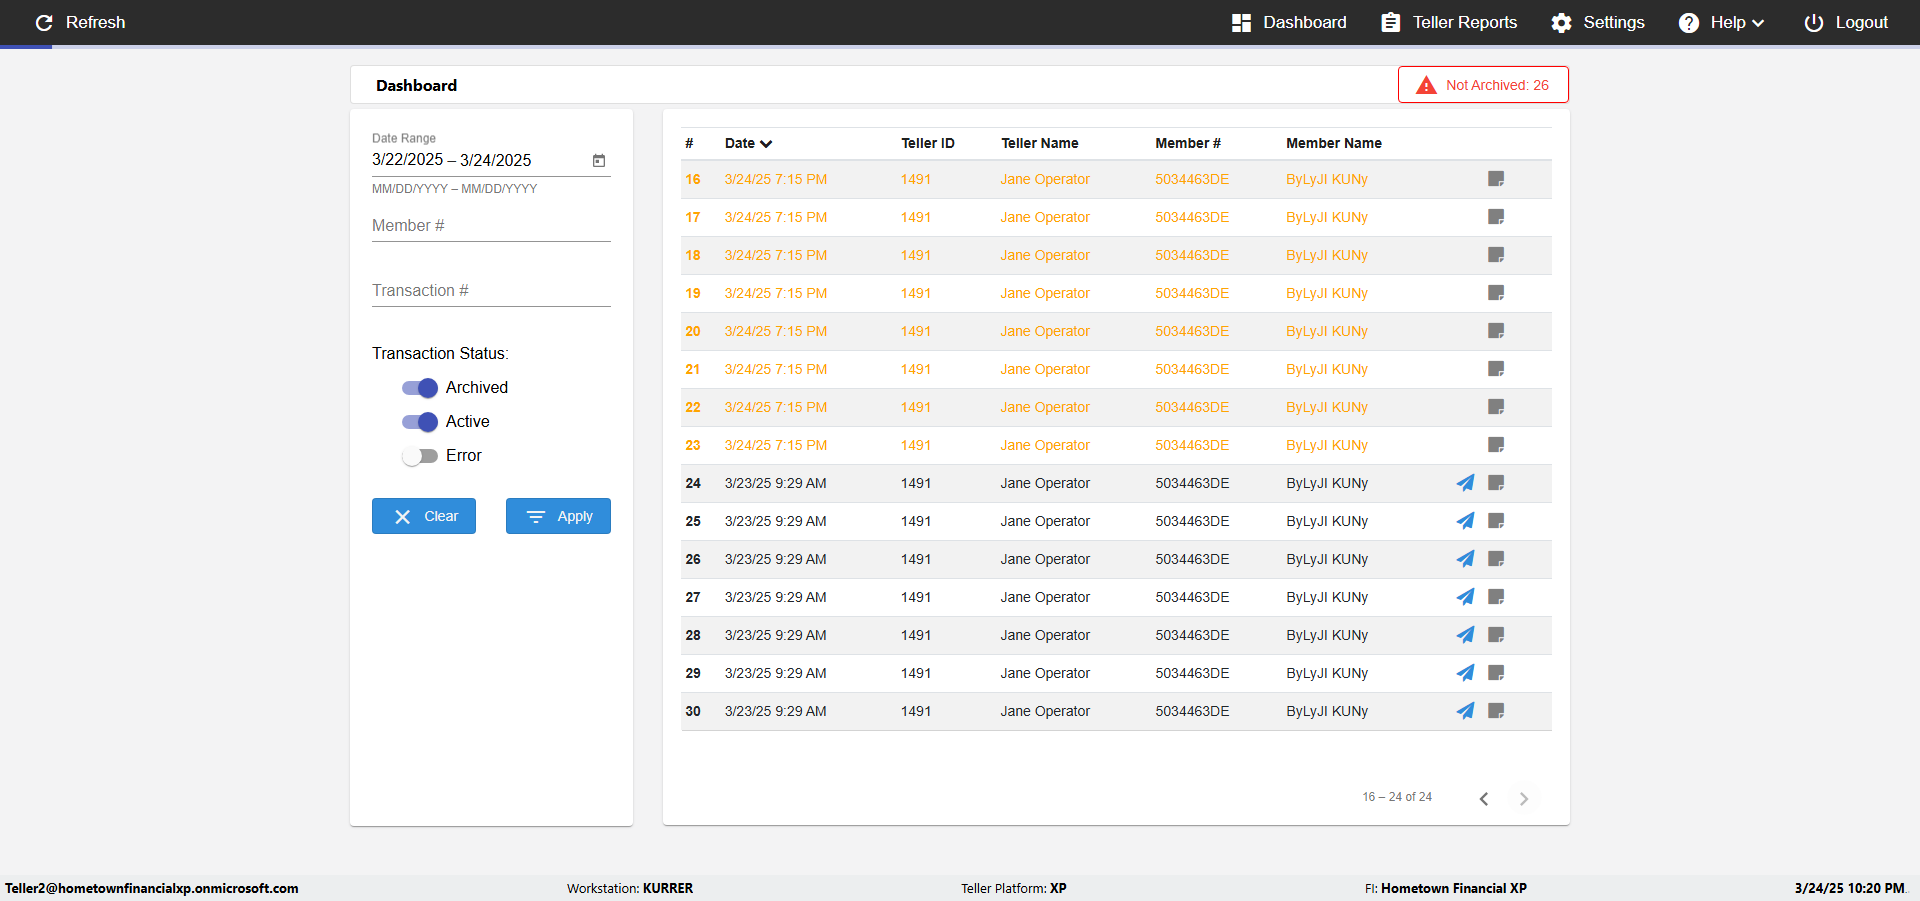
Task: Click the Not Archived warning triangle icon
Action: [1427, 85]
